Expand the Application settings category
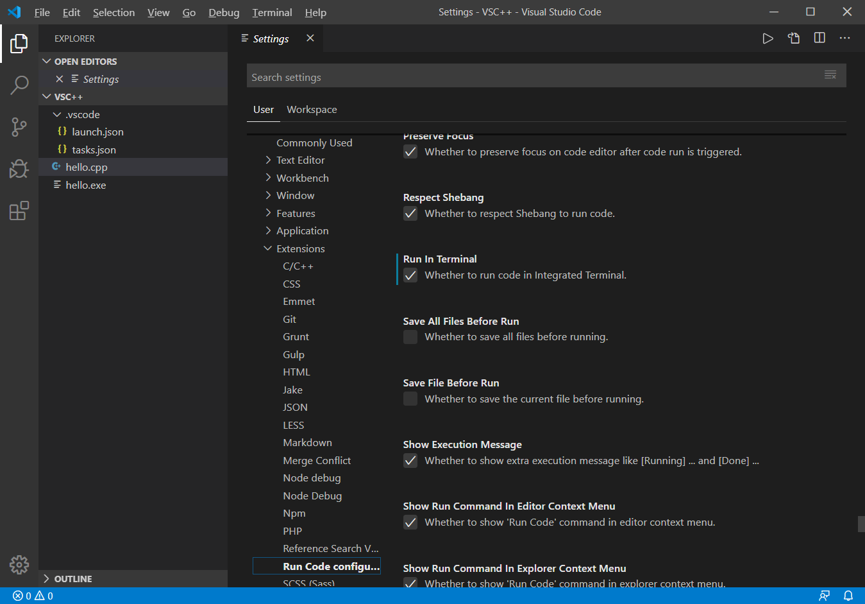The image size is (865, 604). point(268,231)
